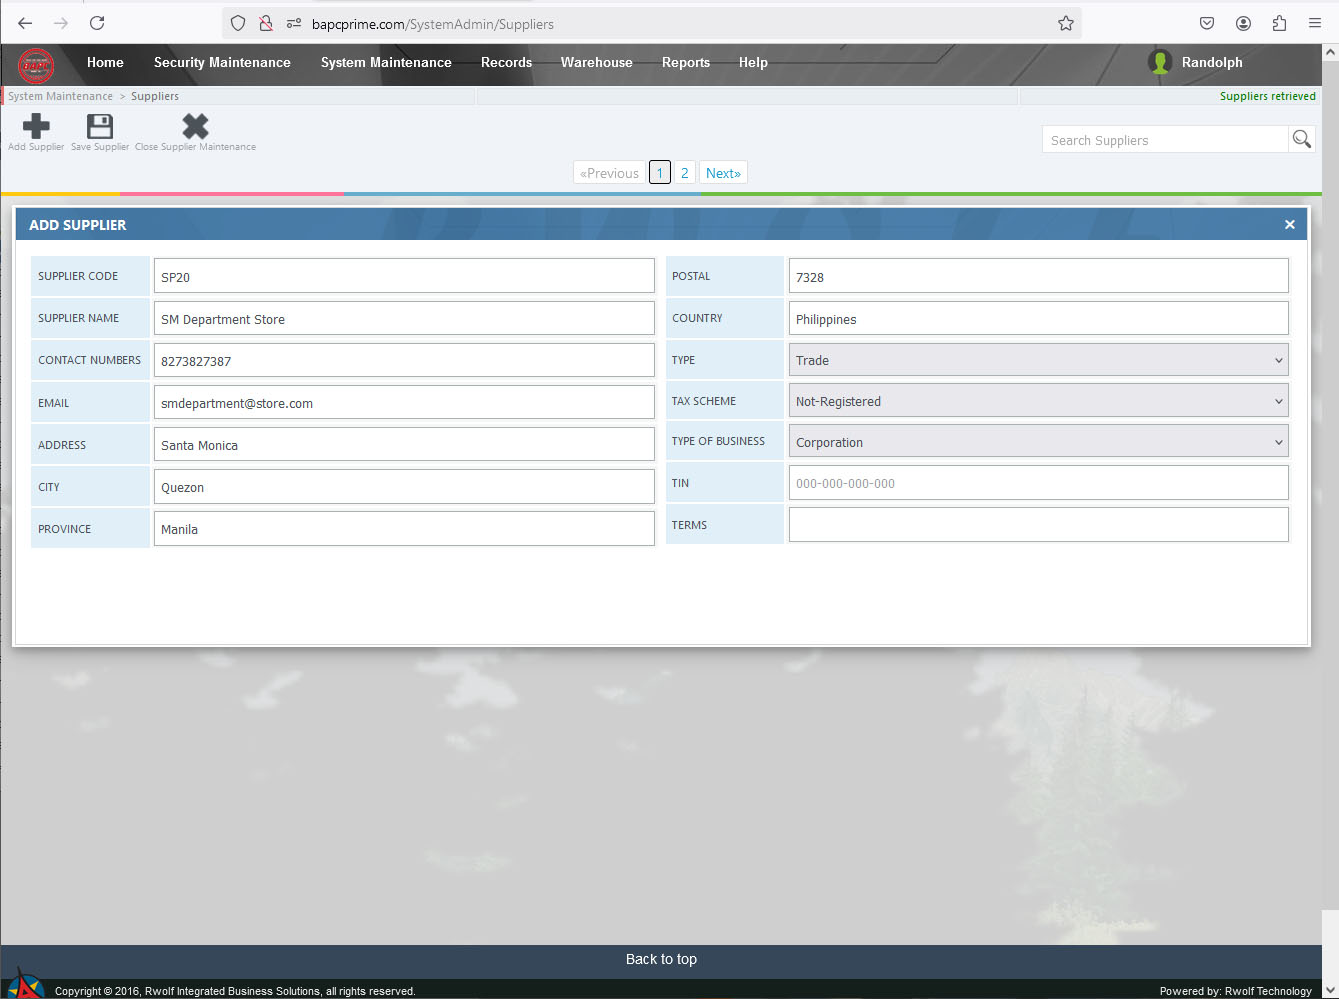Click the Add Supplier plus icon
This screenshot has height=999, width=1339.
pos(36,127)
